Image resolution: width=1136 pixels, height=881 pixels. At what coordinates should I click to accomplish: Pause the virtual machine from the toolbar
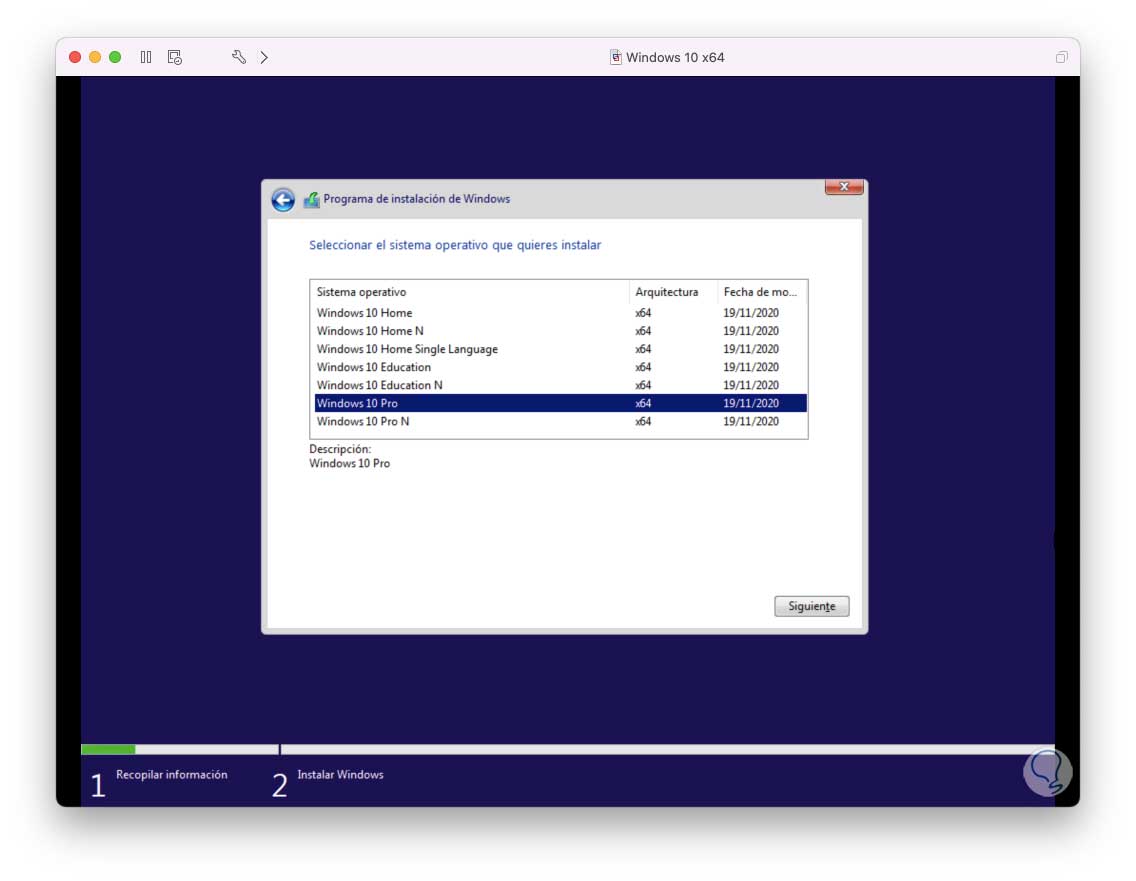[x=146, y=57]
